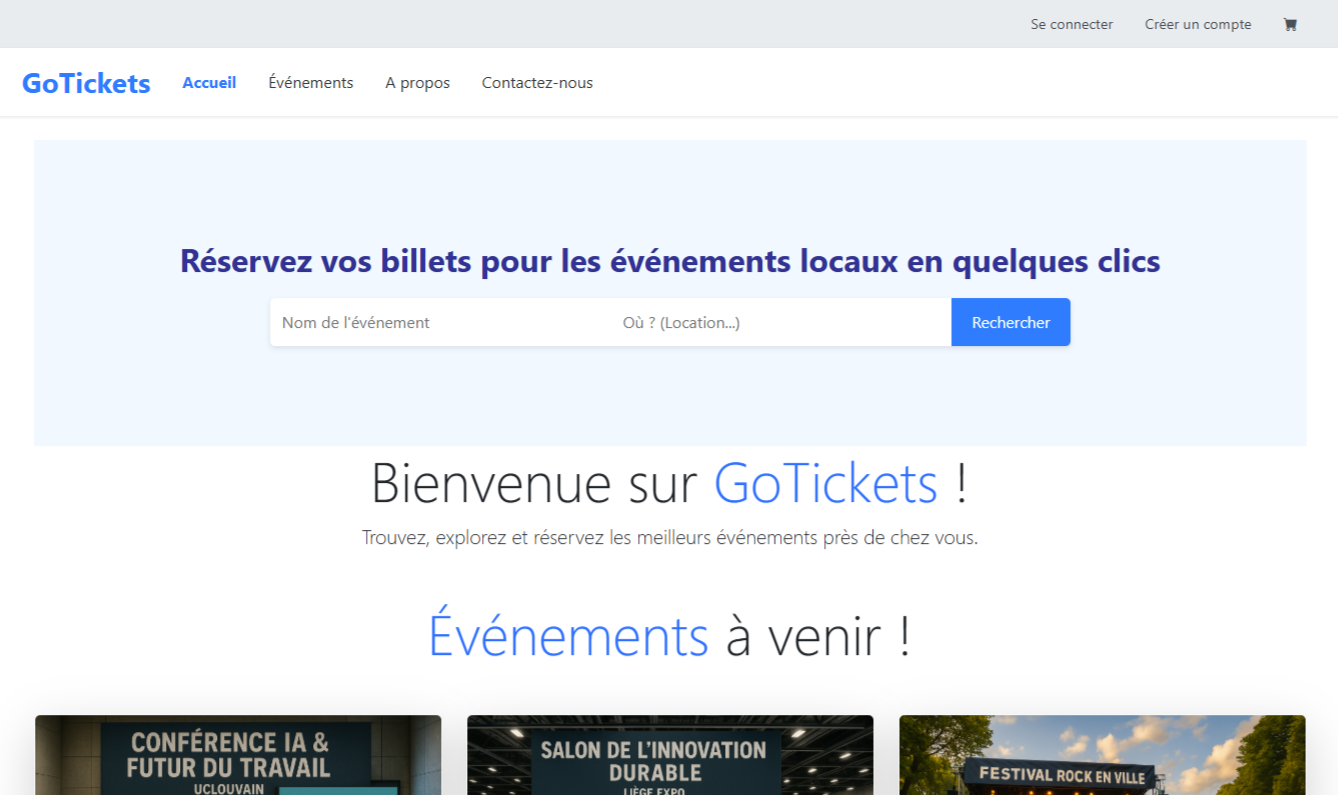Click the Rechercher button
Image resolution: width=1338 pixels, height=795 pixels.
(x=1010, y=322)
